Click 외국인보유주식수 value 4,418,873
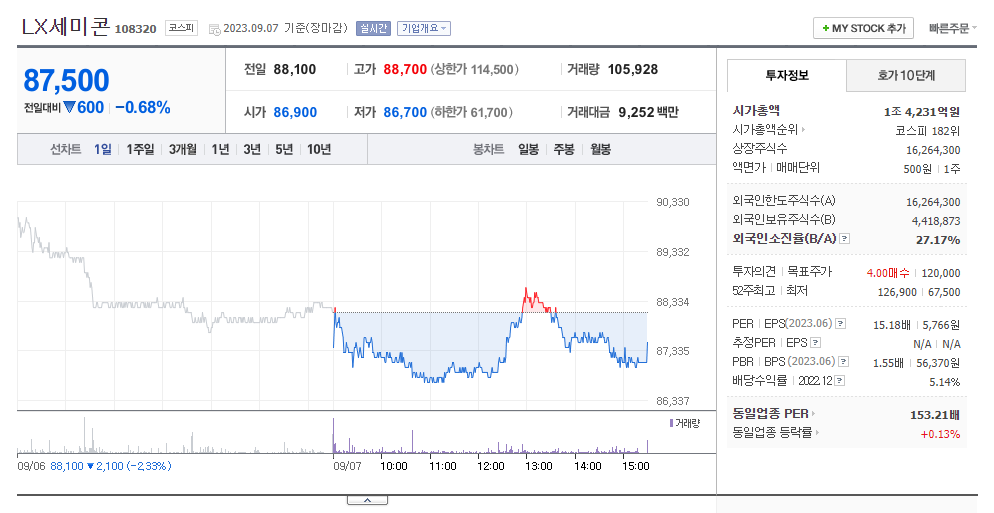 pos(936,221)
